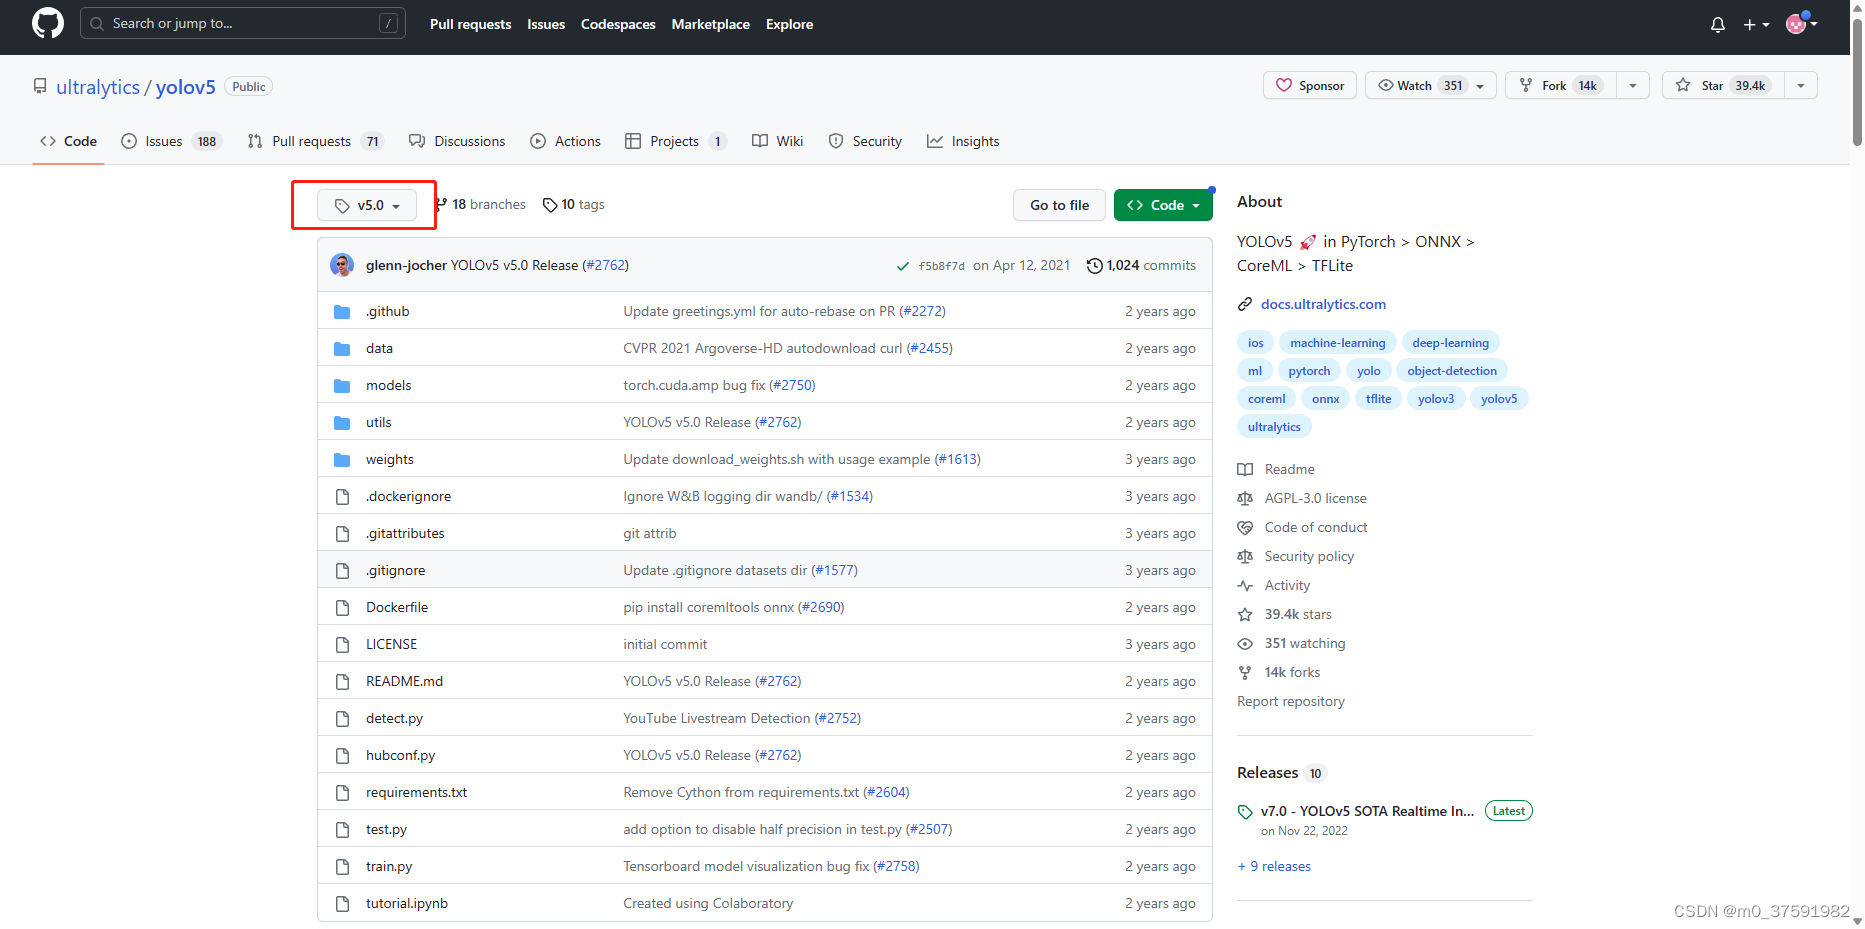Open the ultralytics owner link
Viewport: 1865px width, 929px height.
pyautogui.click(x=98, y=87)
